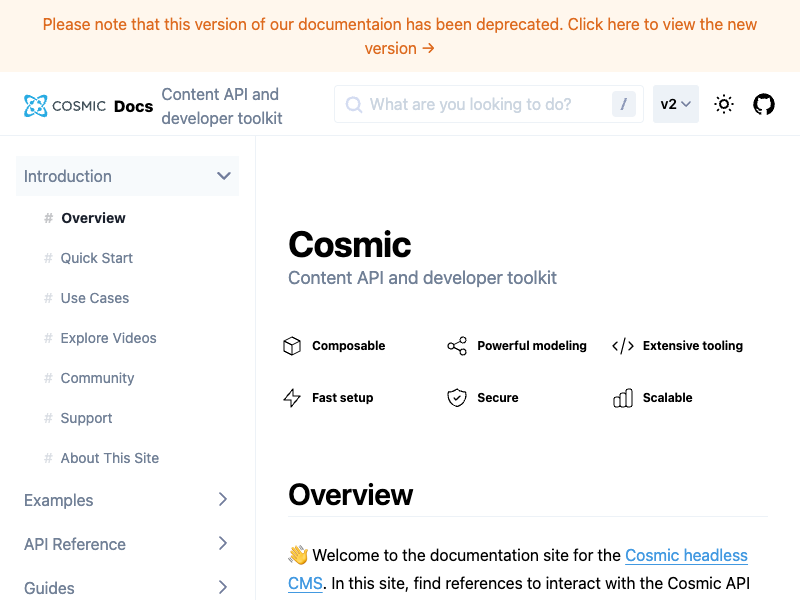Click the 'Secure' feature label
This screenshot has height=600, width=800.
[x=497, y=397]
